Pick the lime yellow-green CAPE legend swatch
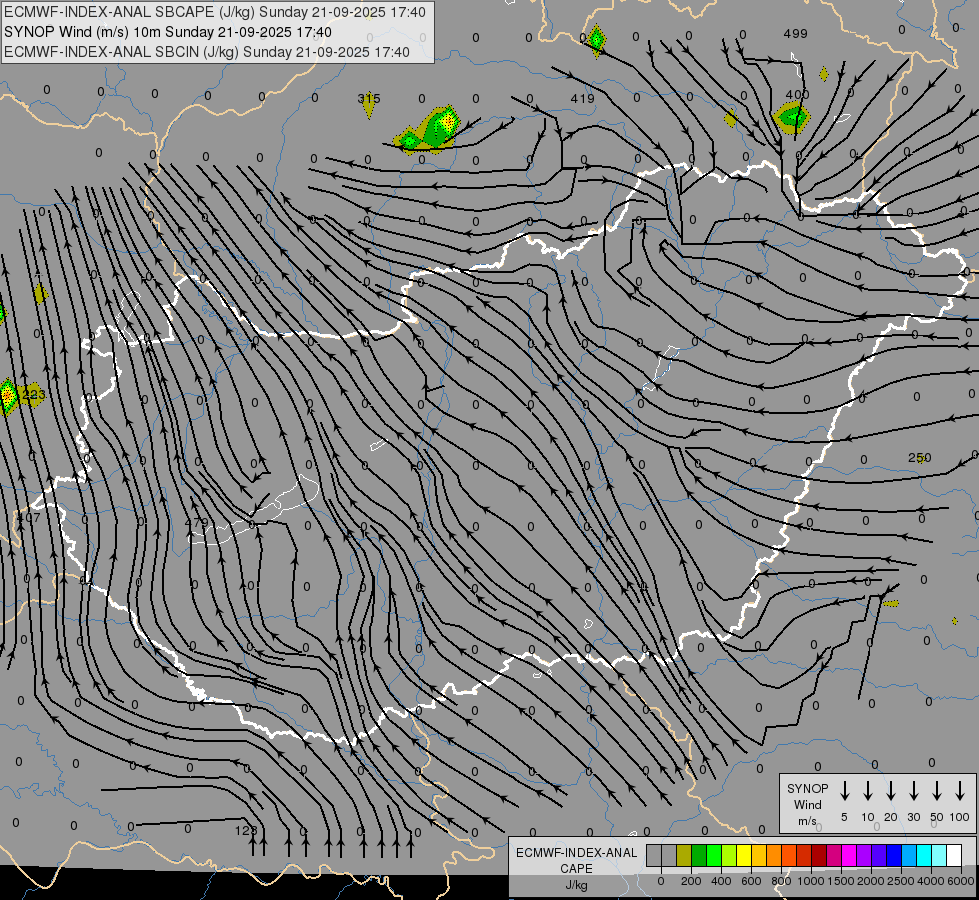Screen dimensions: 979x900 click(729, 855)
